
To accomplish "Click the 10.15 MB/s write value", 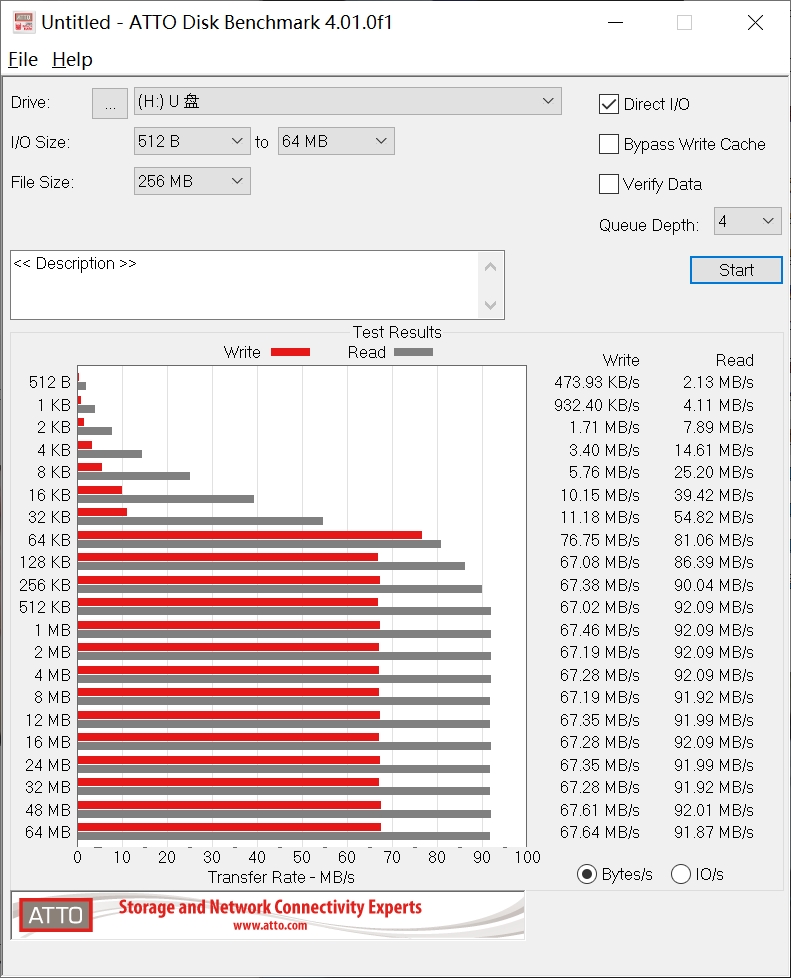I will click(x=599, y=495).
